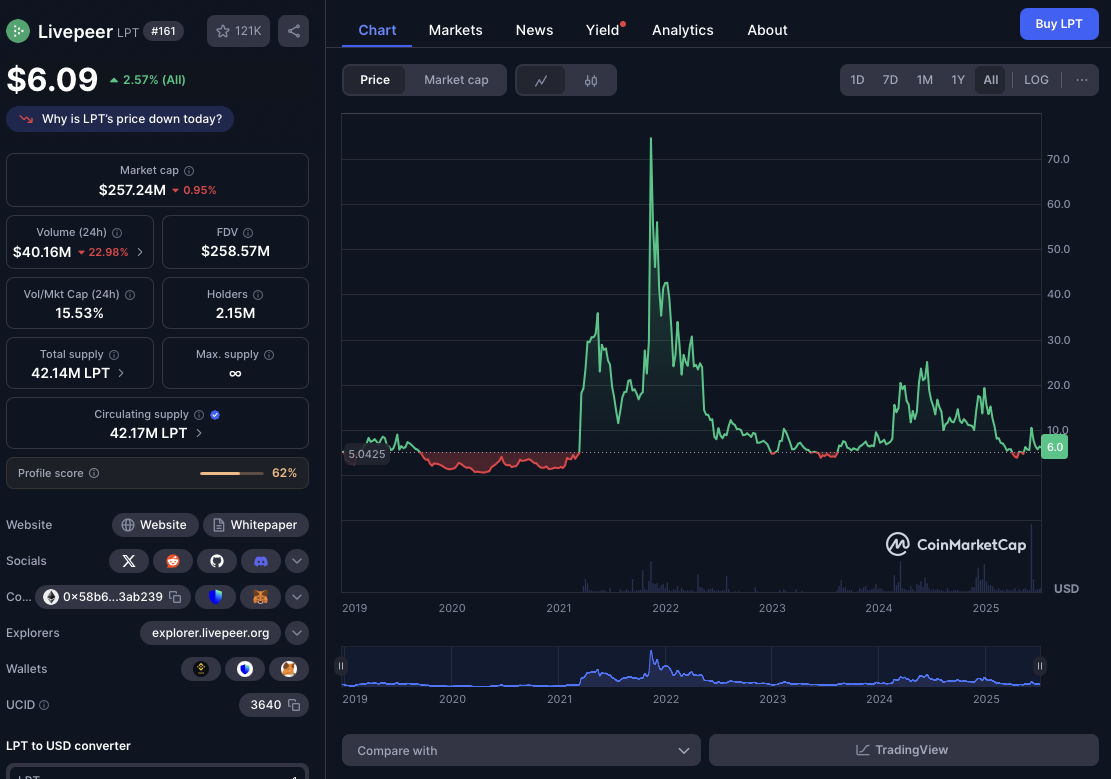Click the Buy LPT button

coord(1059,24)
